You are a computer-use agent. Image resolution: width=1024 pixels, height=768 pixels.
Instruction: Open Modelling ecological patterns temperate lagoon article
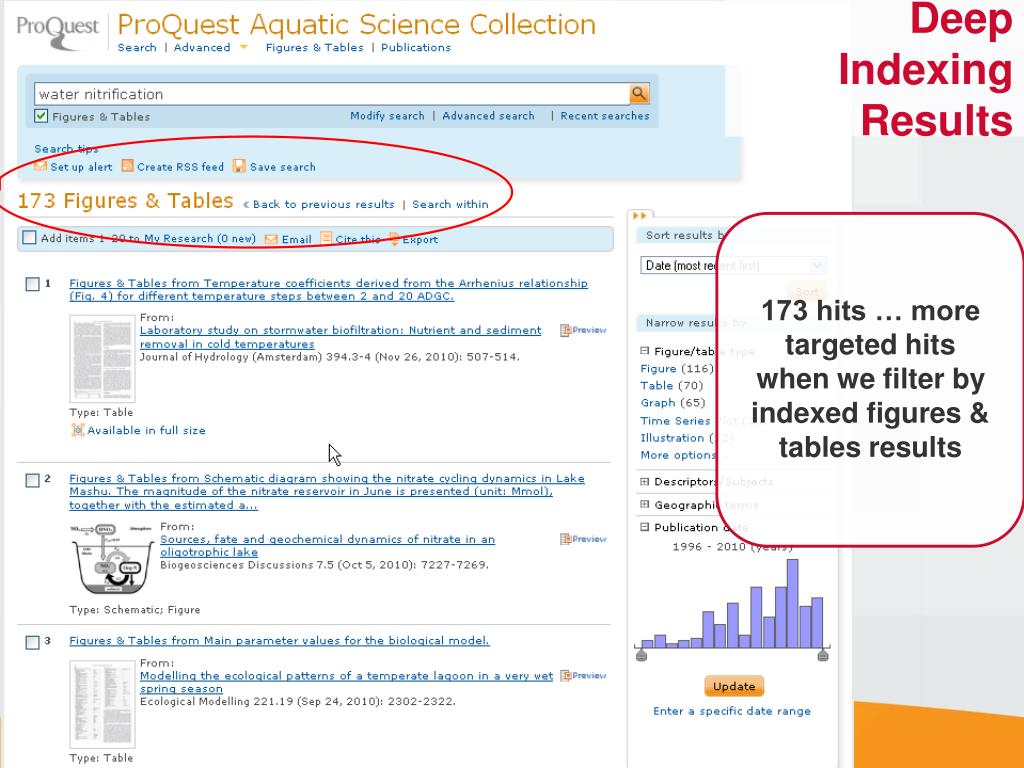pyautogui.click(x=346, y=682)
